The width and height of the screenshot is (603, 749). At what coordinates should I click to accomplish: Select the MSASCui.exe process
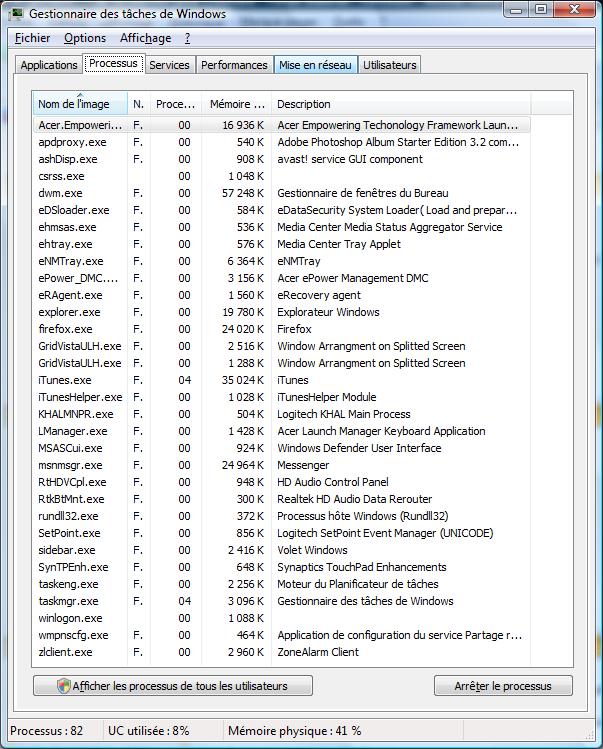point(282,448)
